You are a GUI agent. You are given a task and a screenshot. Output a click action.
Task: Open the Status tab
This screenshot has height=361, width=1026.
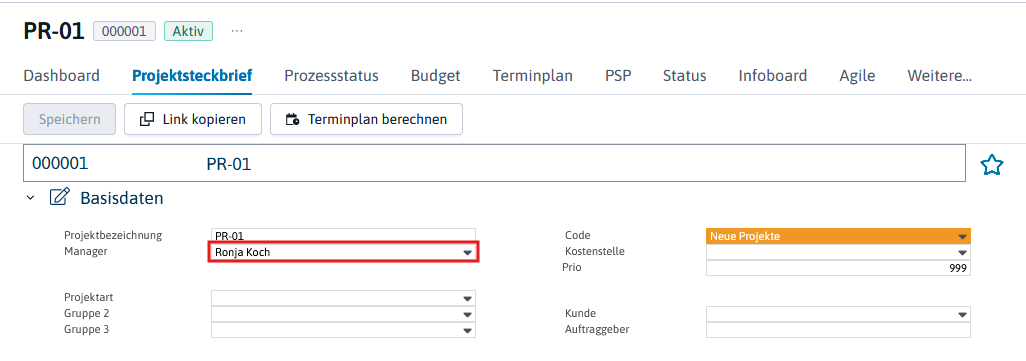(684, 76)
